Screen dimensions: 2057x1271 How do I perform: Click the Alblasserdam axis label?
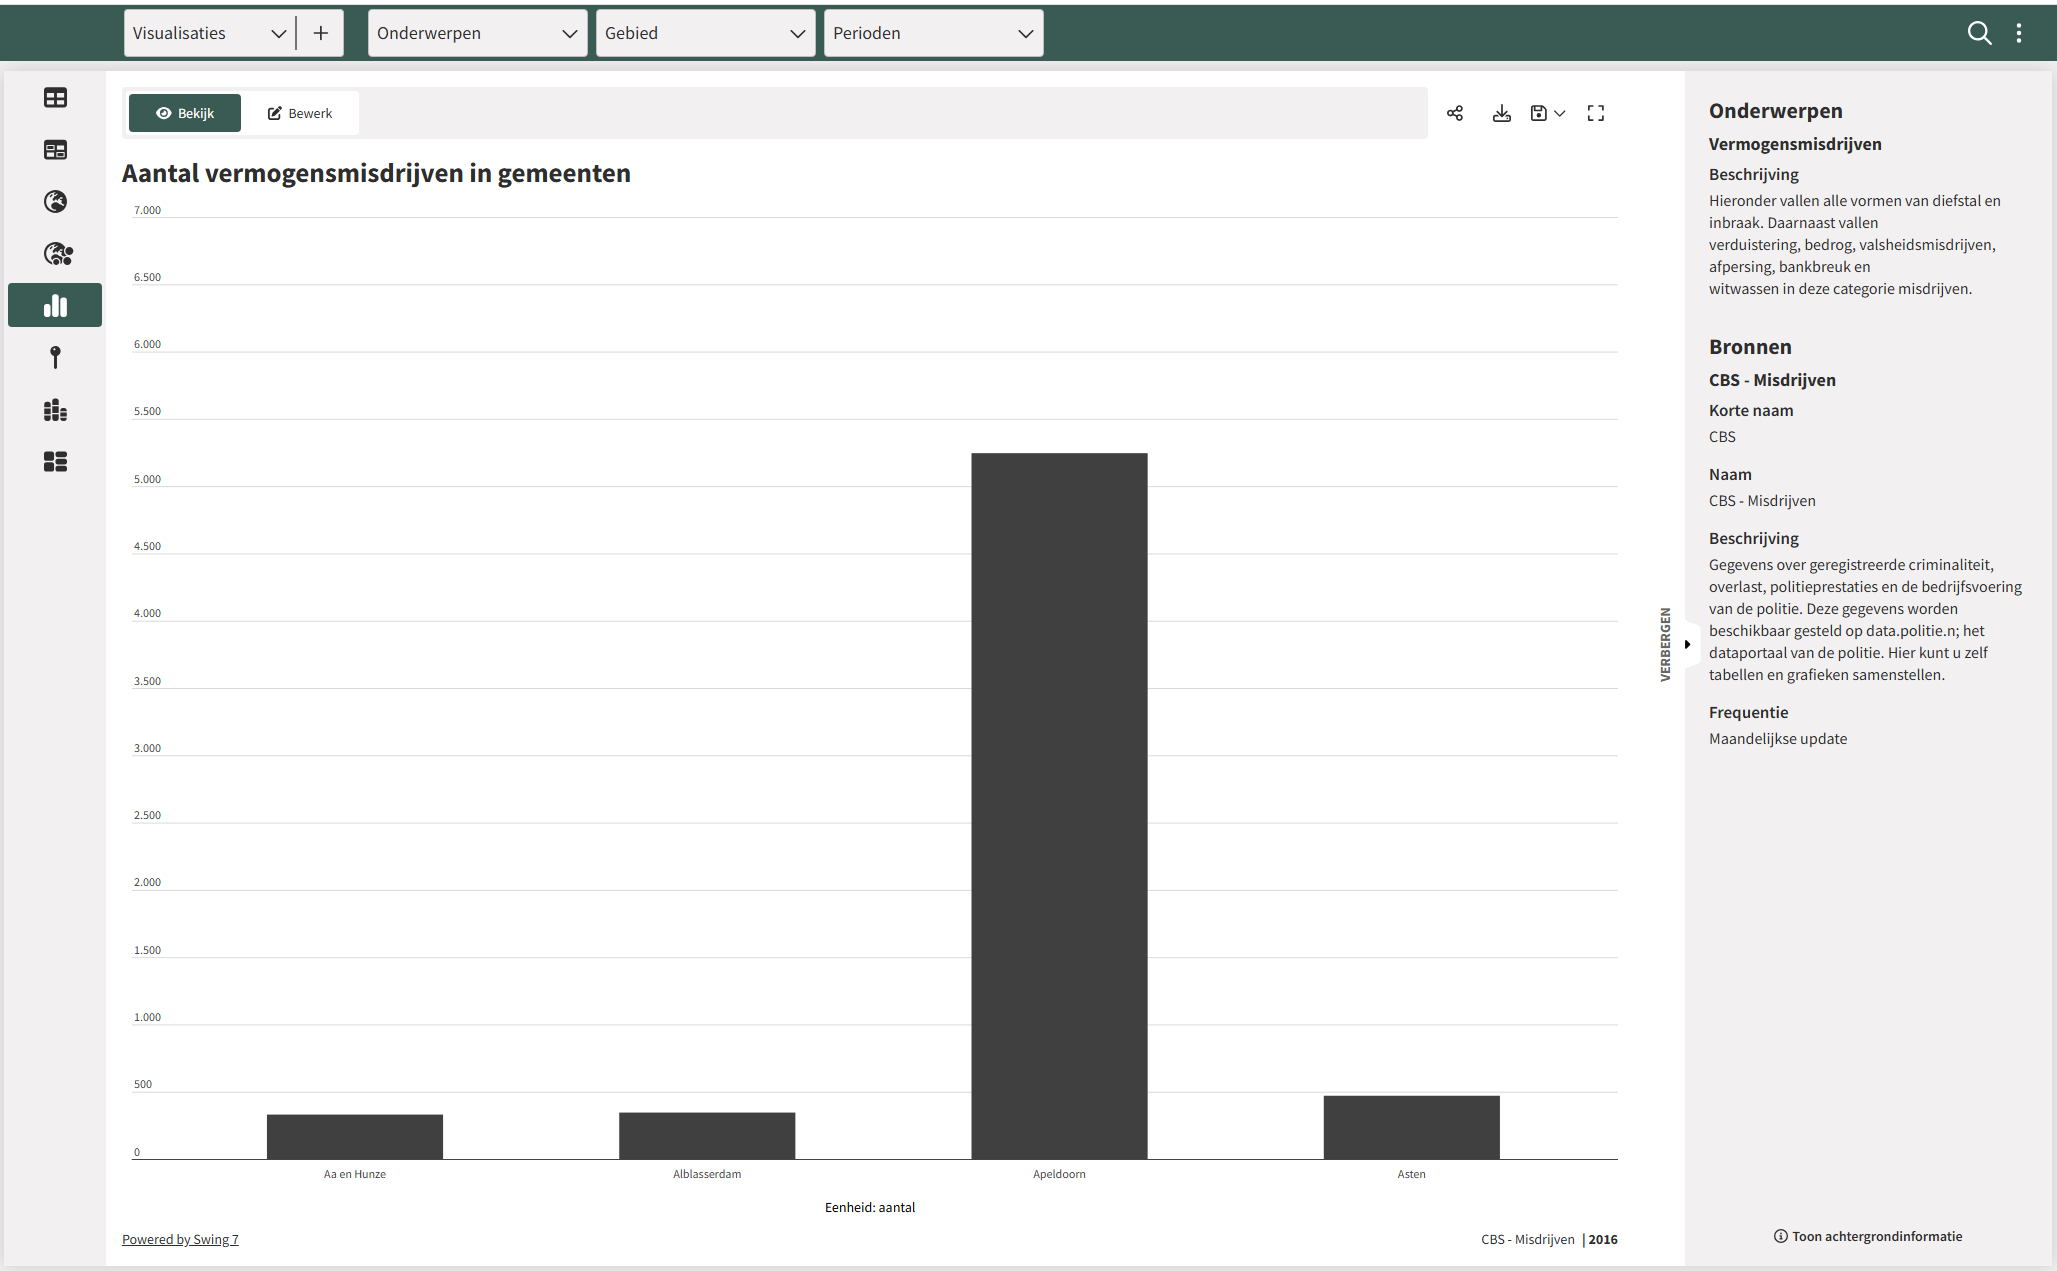coord(707,1174)
